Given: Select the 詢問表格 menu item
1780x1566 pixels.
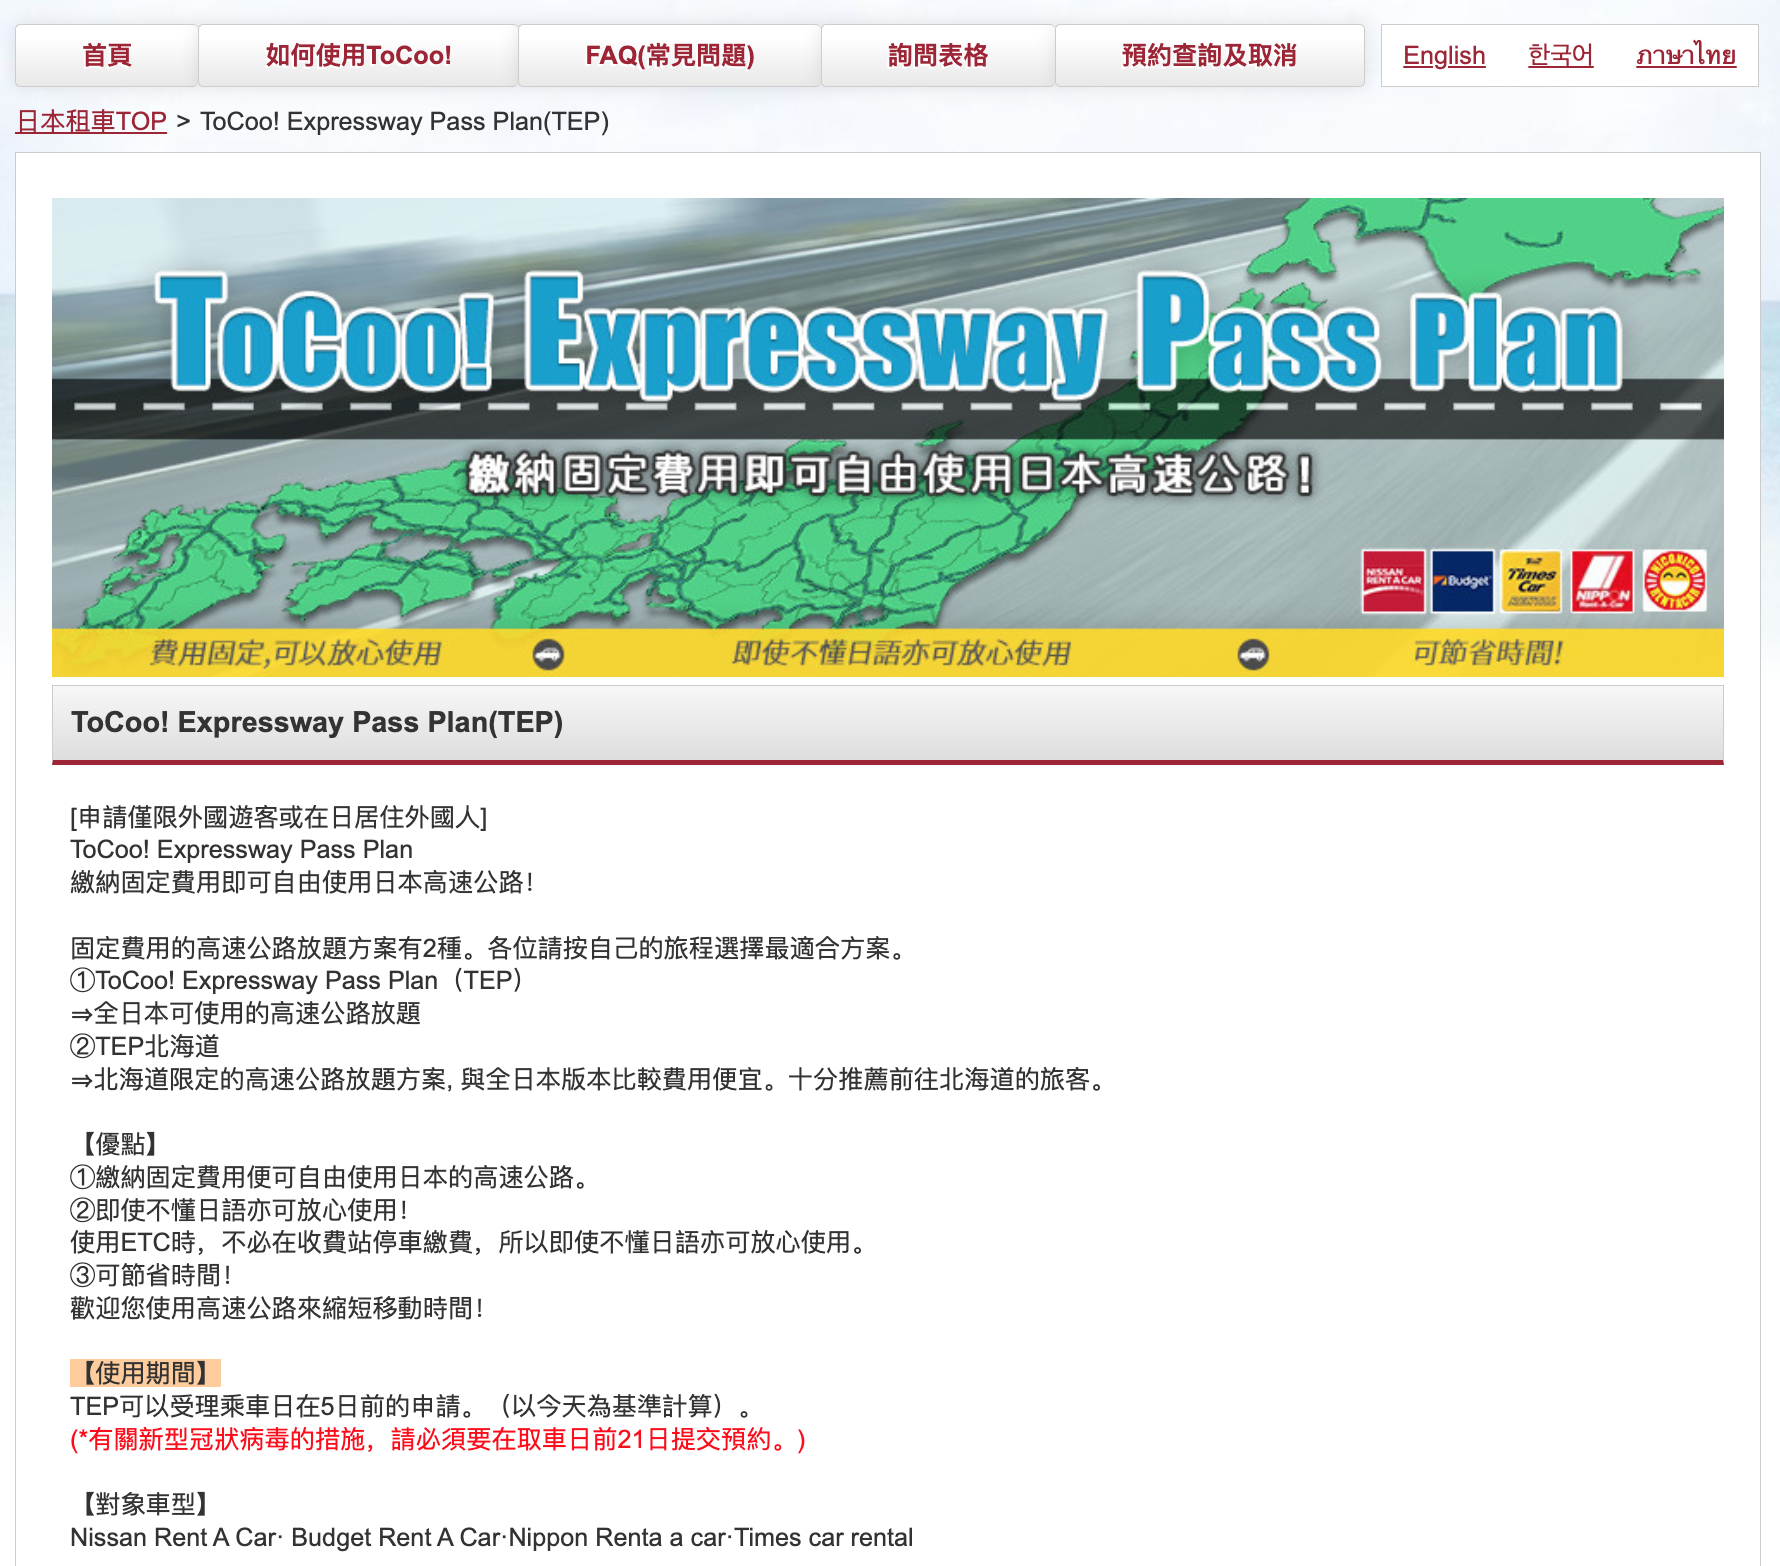Looking at the screenshot, I should pyautogui.click(x=938, y=55).
